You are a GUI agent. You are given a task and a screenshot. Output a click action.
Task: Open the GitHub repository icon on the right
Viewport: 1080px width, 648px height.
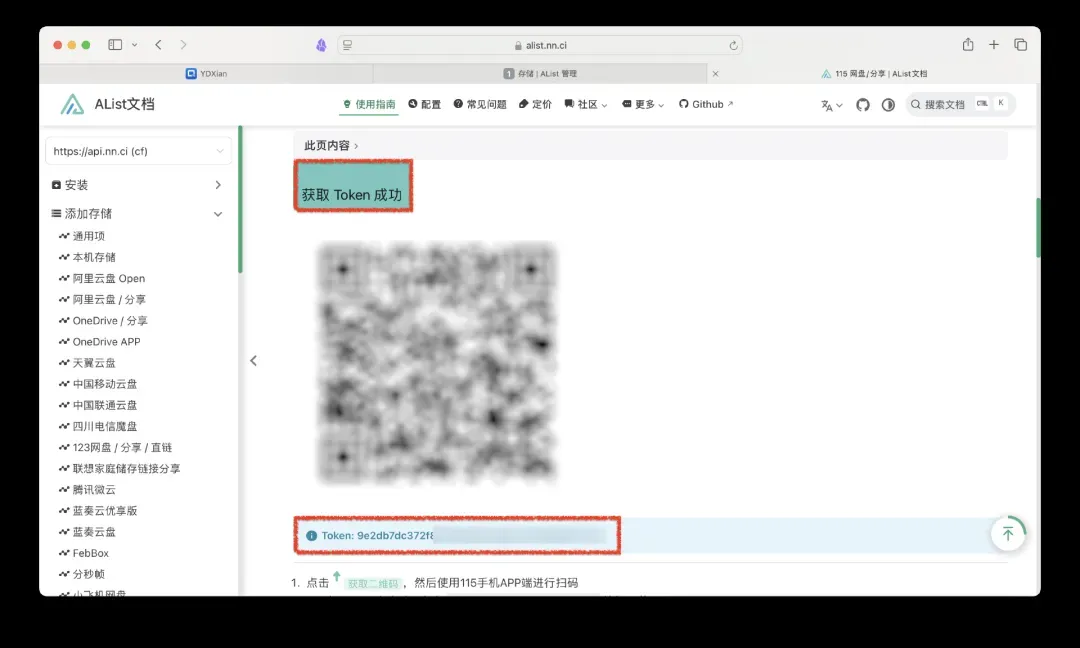point(863,105)
